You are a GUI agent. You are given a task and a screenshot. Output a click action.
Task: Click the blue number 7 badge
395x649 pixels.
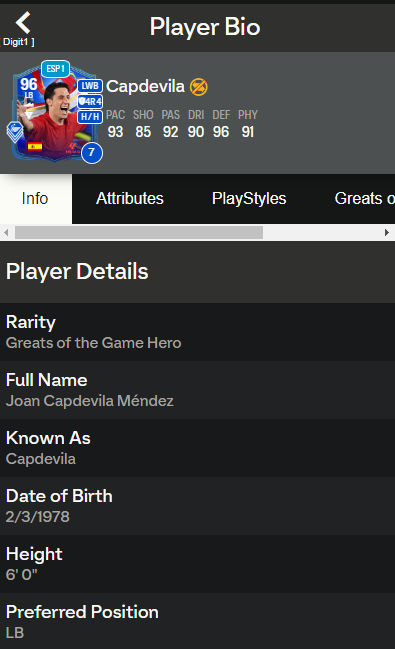tap(92, 153)
